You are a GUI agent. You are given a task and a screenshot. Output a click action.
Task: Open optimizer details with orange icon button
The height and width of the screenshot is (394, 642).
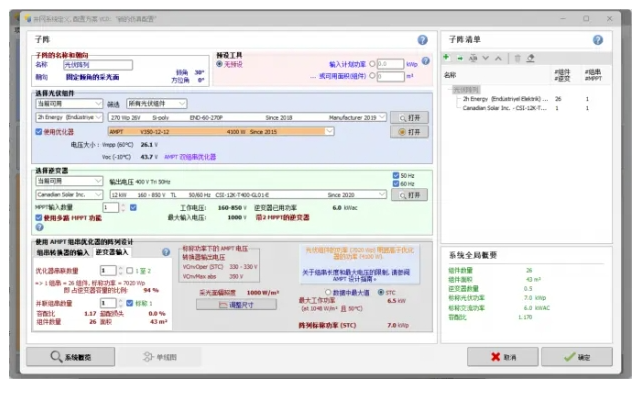409,131
